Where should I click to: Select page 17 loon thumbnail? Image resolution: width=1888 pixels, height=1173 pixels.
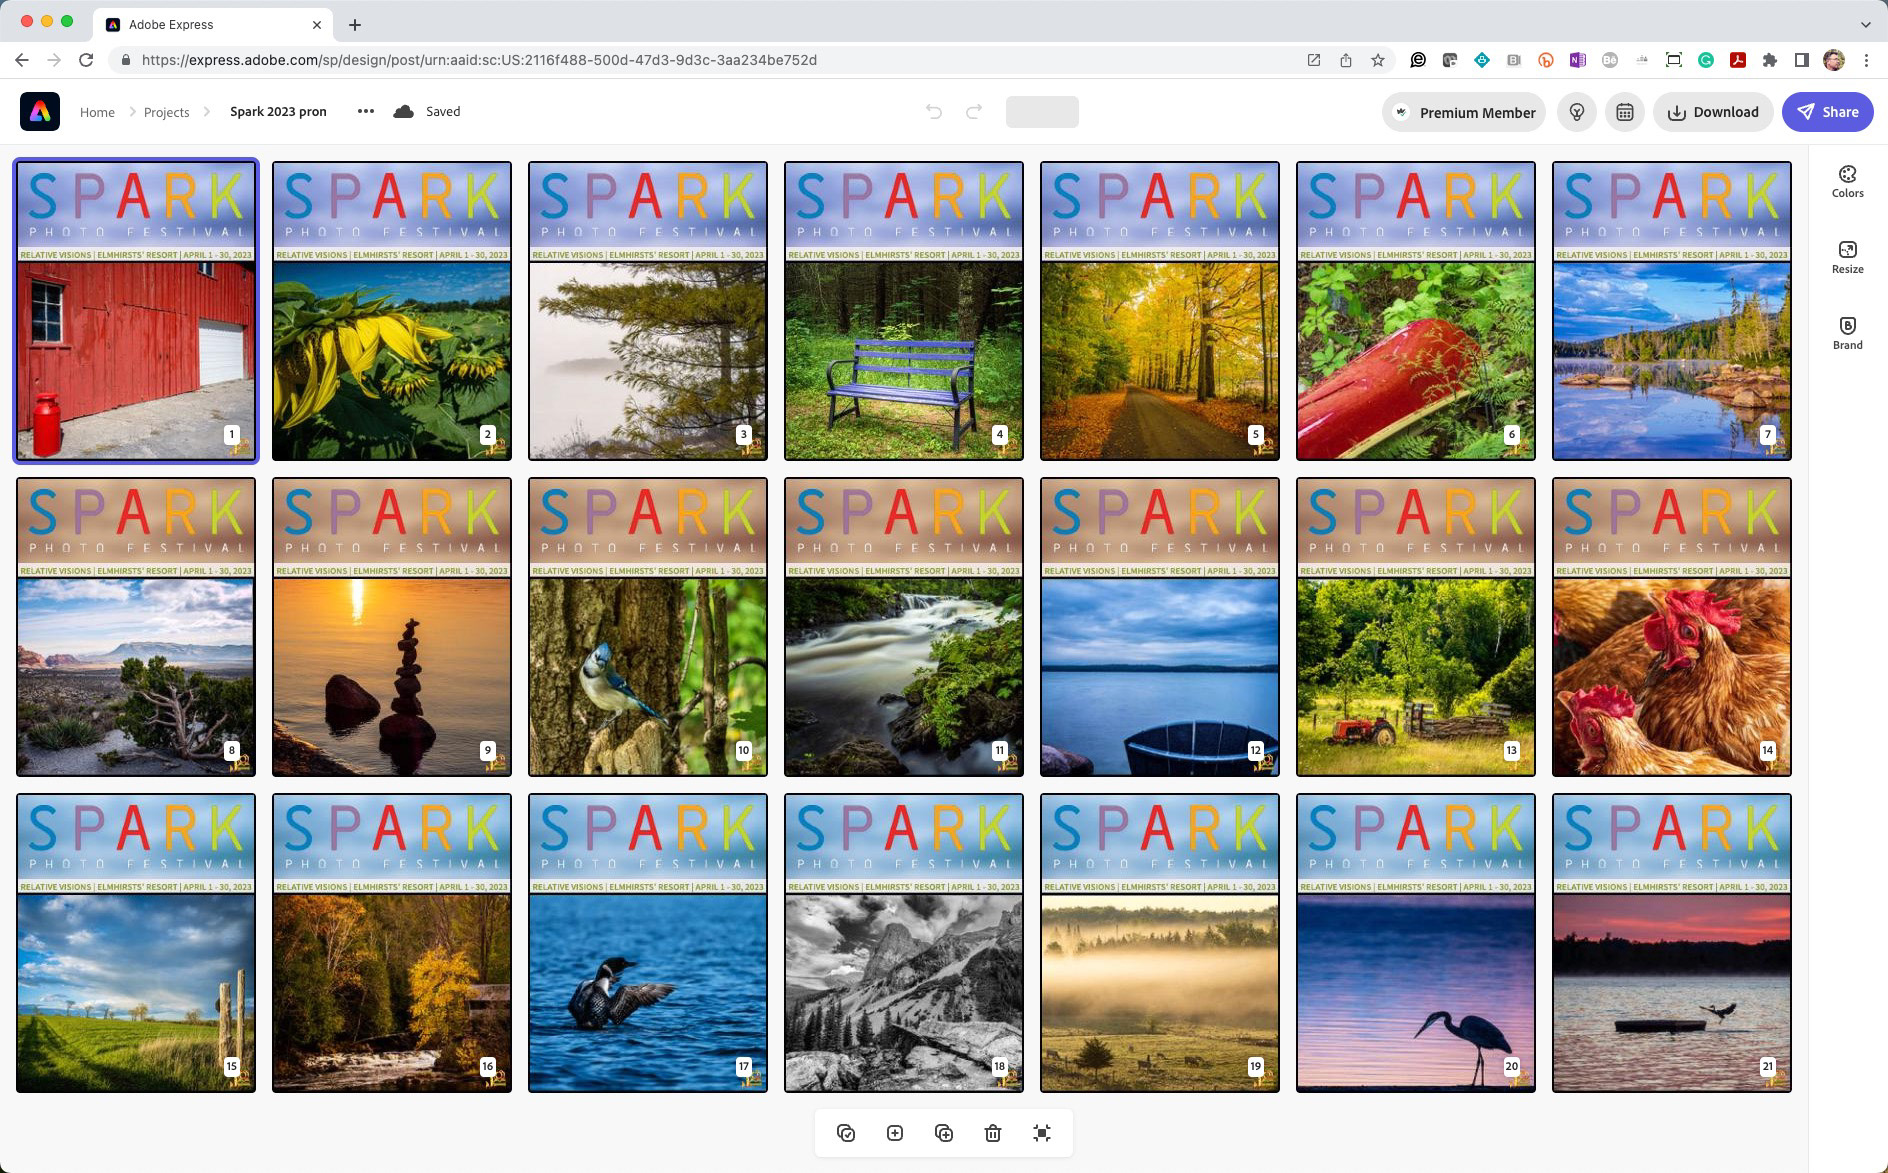coord(648,943)
